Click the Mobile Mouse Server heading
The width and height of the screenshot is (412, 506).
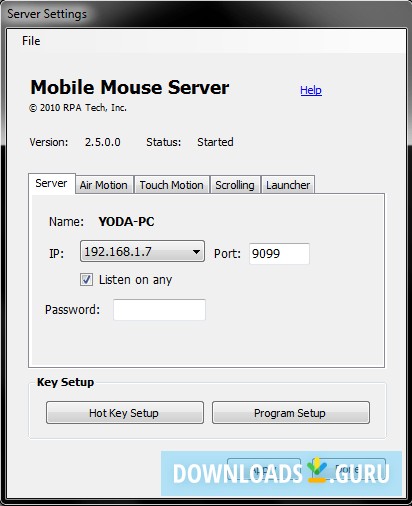point(130,87)
